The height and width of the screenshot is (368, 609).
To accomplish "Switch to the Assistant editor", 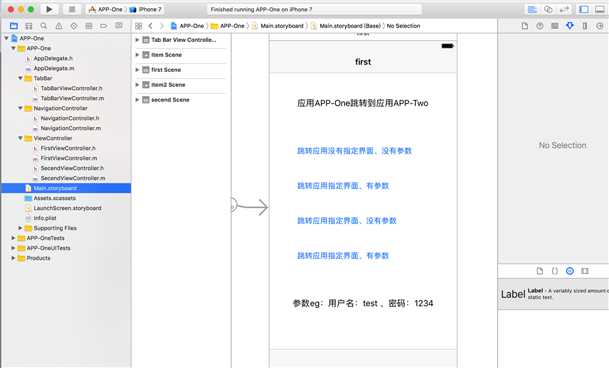I will (548, 9).
